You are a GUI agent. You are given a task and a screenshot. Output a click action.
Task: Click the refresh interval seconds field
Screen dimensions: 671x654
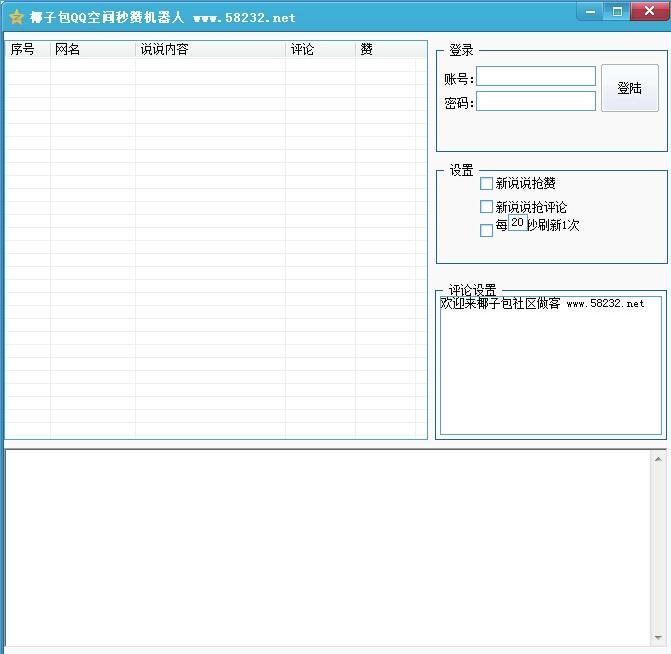517,223
